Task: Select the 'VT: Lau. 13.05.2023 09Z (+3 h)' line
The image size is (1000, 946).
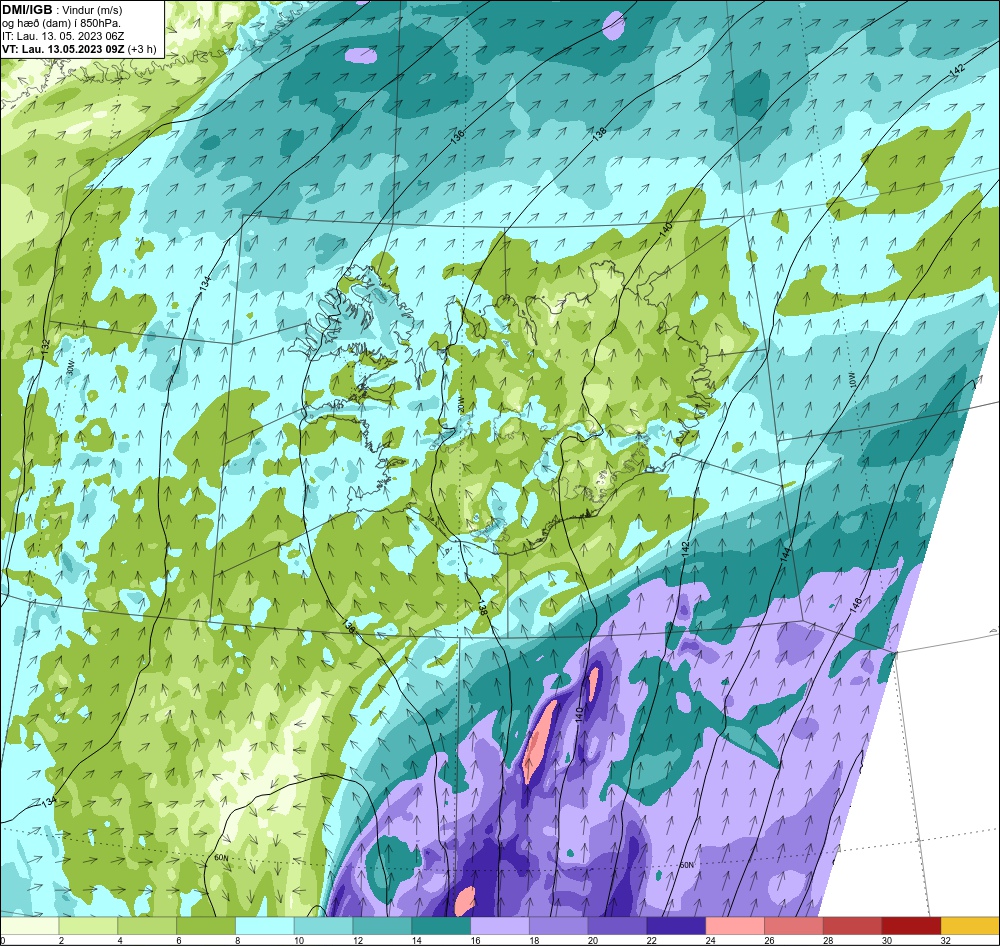Action: [79, 49]
